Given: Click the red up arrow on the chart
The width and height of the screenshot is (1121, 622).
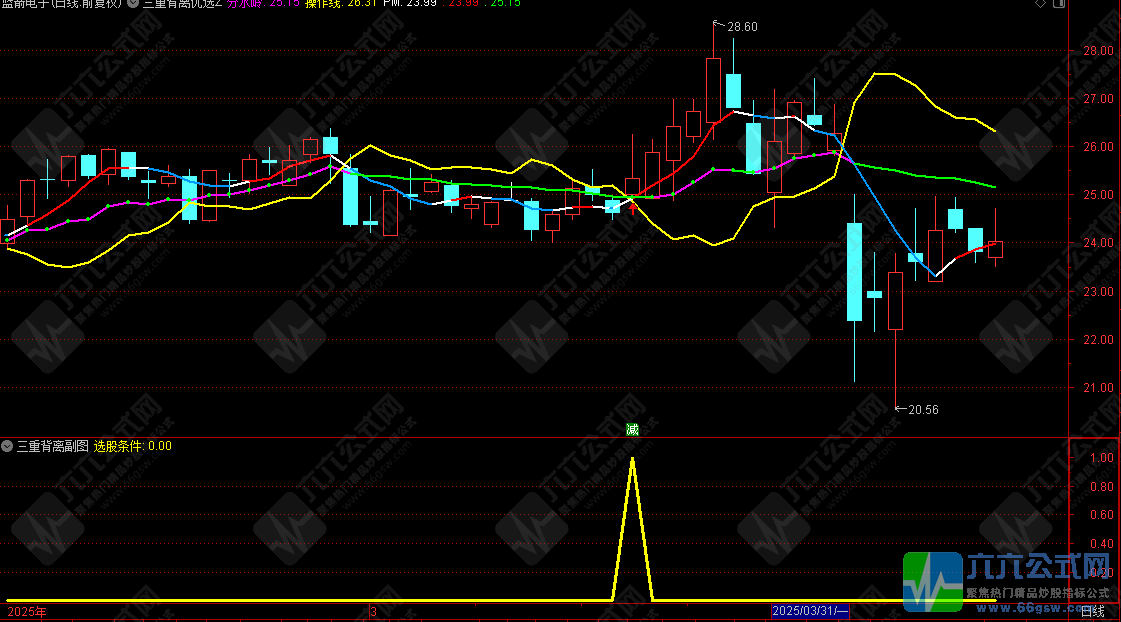Looking at the screenshot, I should click(632, 208).
